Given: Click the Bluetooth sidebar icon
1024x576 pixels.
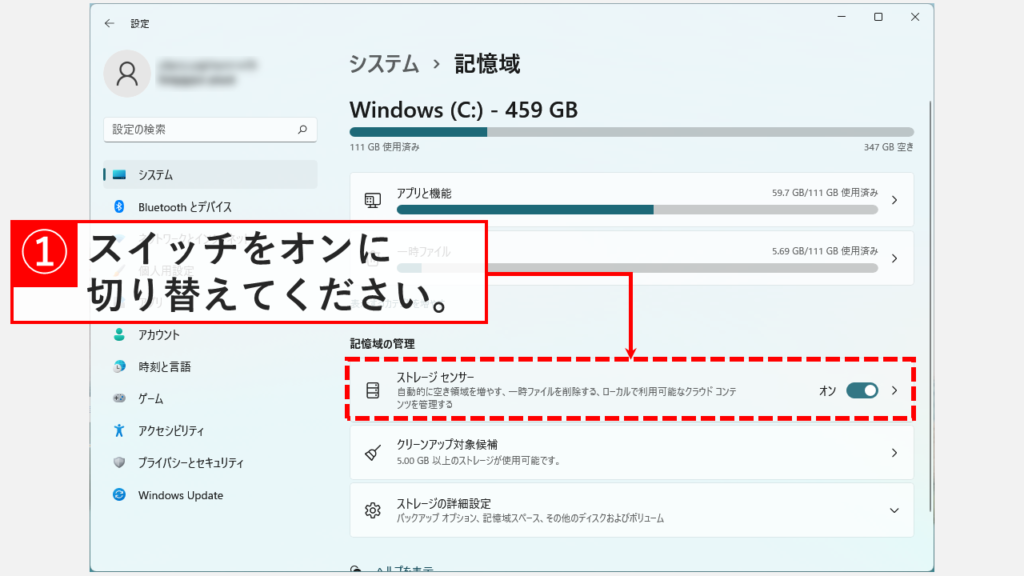Looking at the screenshot, I should [119, 206].
